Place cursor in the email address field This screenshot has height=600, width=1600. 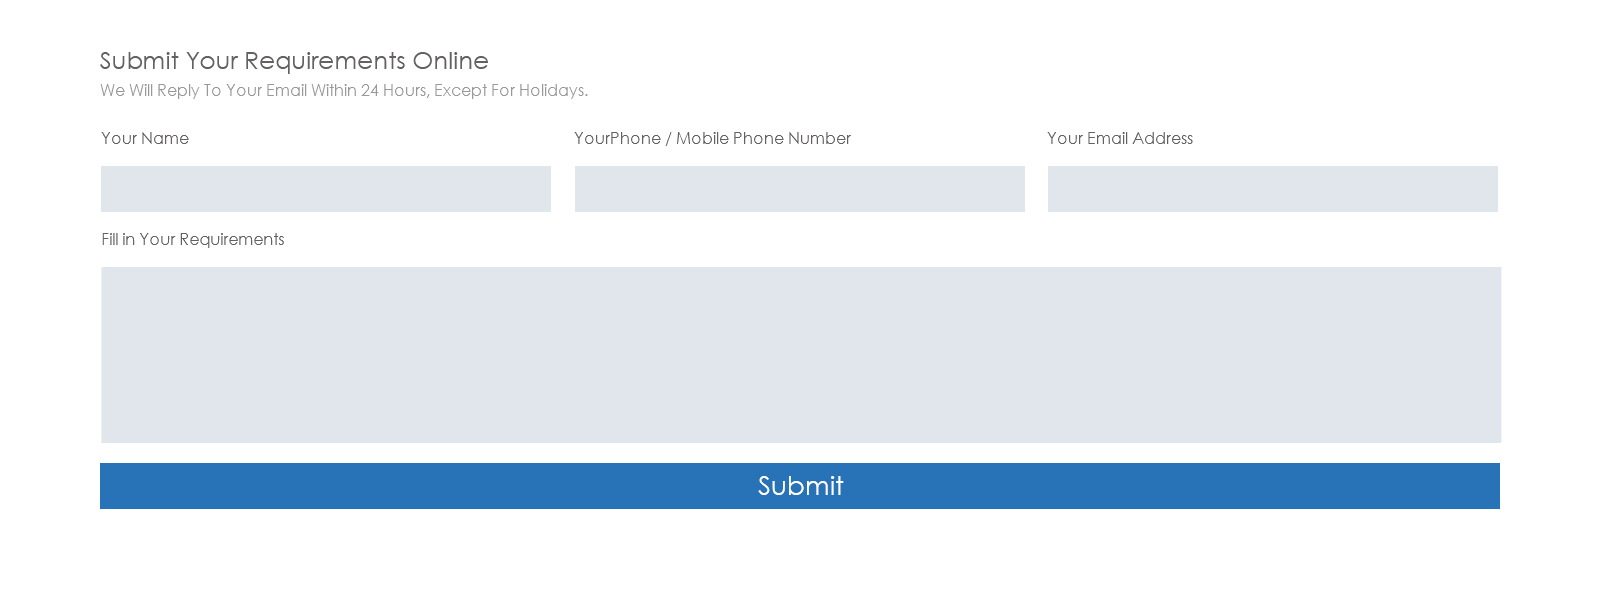tap(1272, 189)
